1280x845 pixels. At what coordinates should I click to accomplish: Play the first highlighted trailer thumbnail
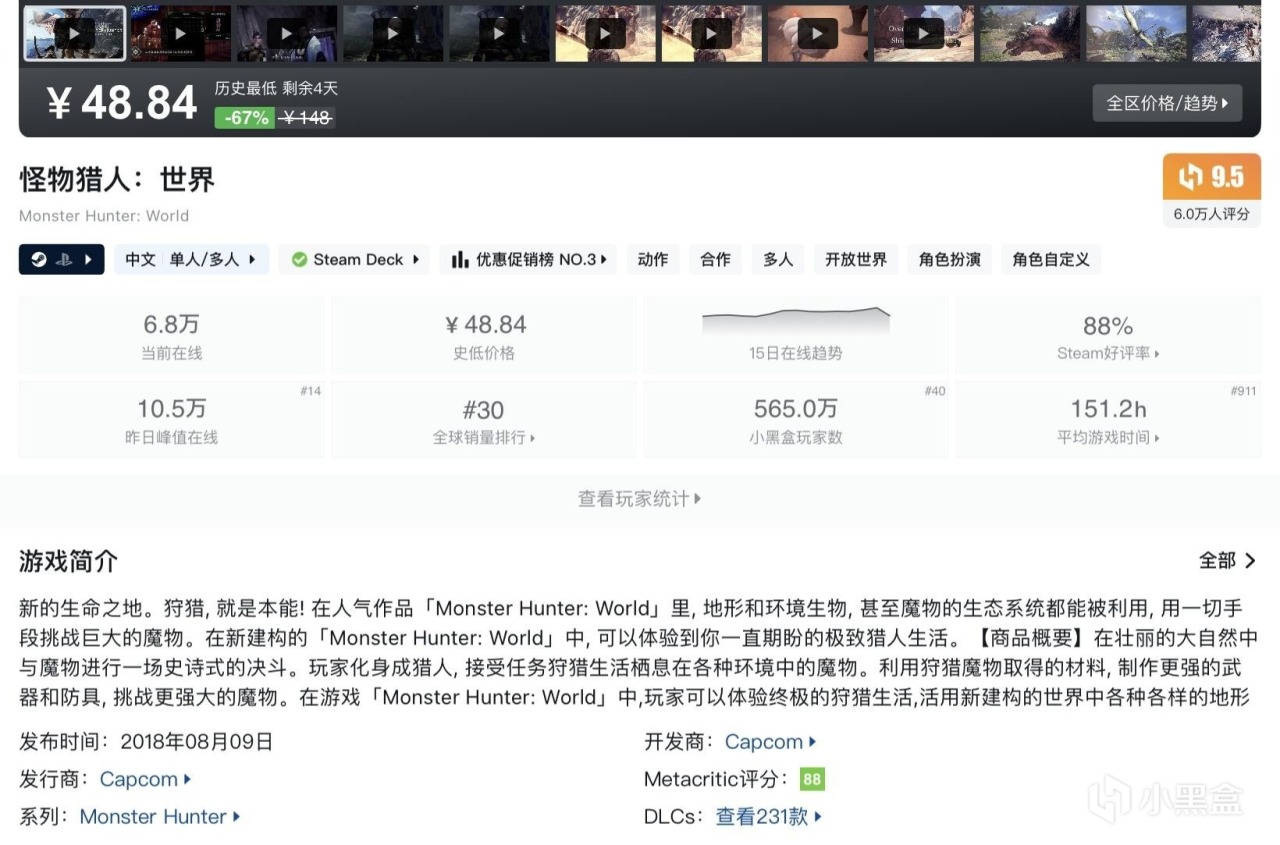tap(75, 33)
